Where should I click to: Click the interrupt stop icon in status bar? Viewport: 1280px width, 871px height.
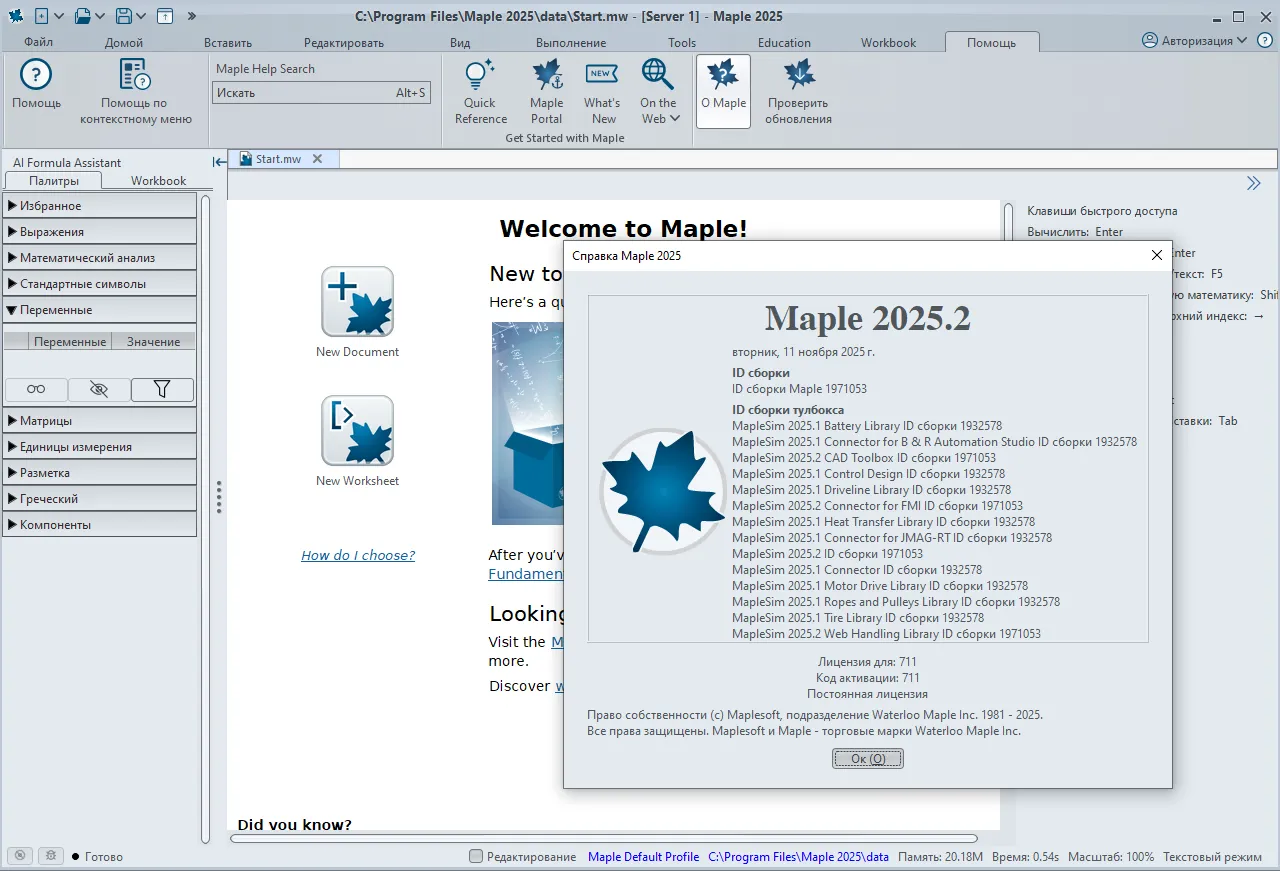click(20, 856)
